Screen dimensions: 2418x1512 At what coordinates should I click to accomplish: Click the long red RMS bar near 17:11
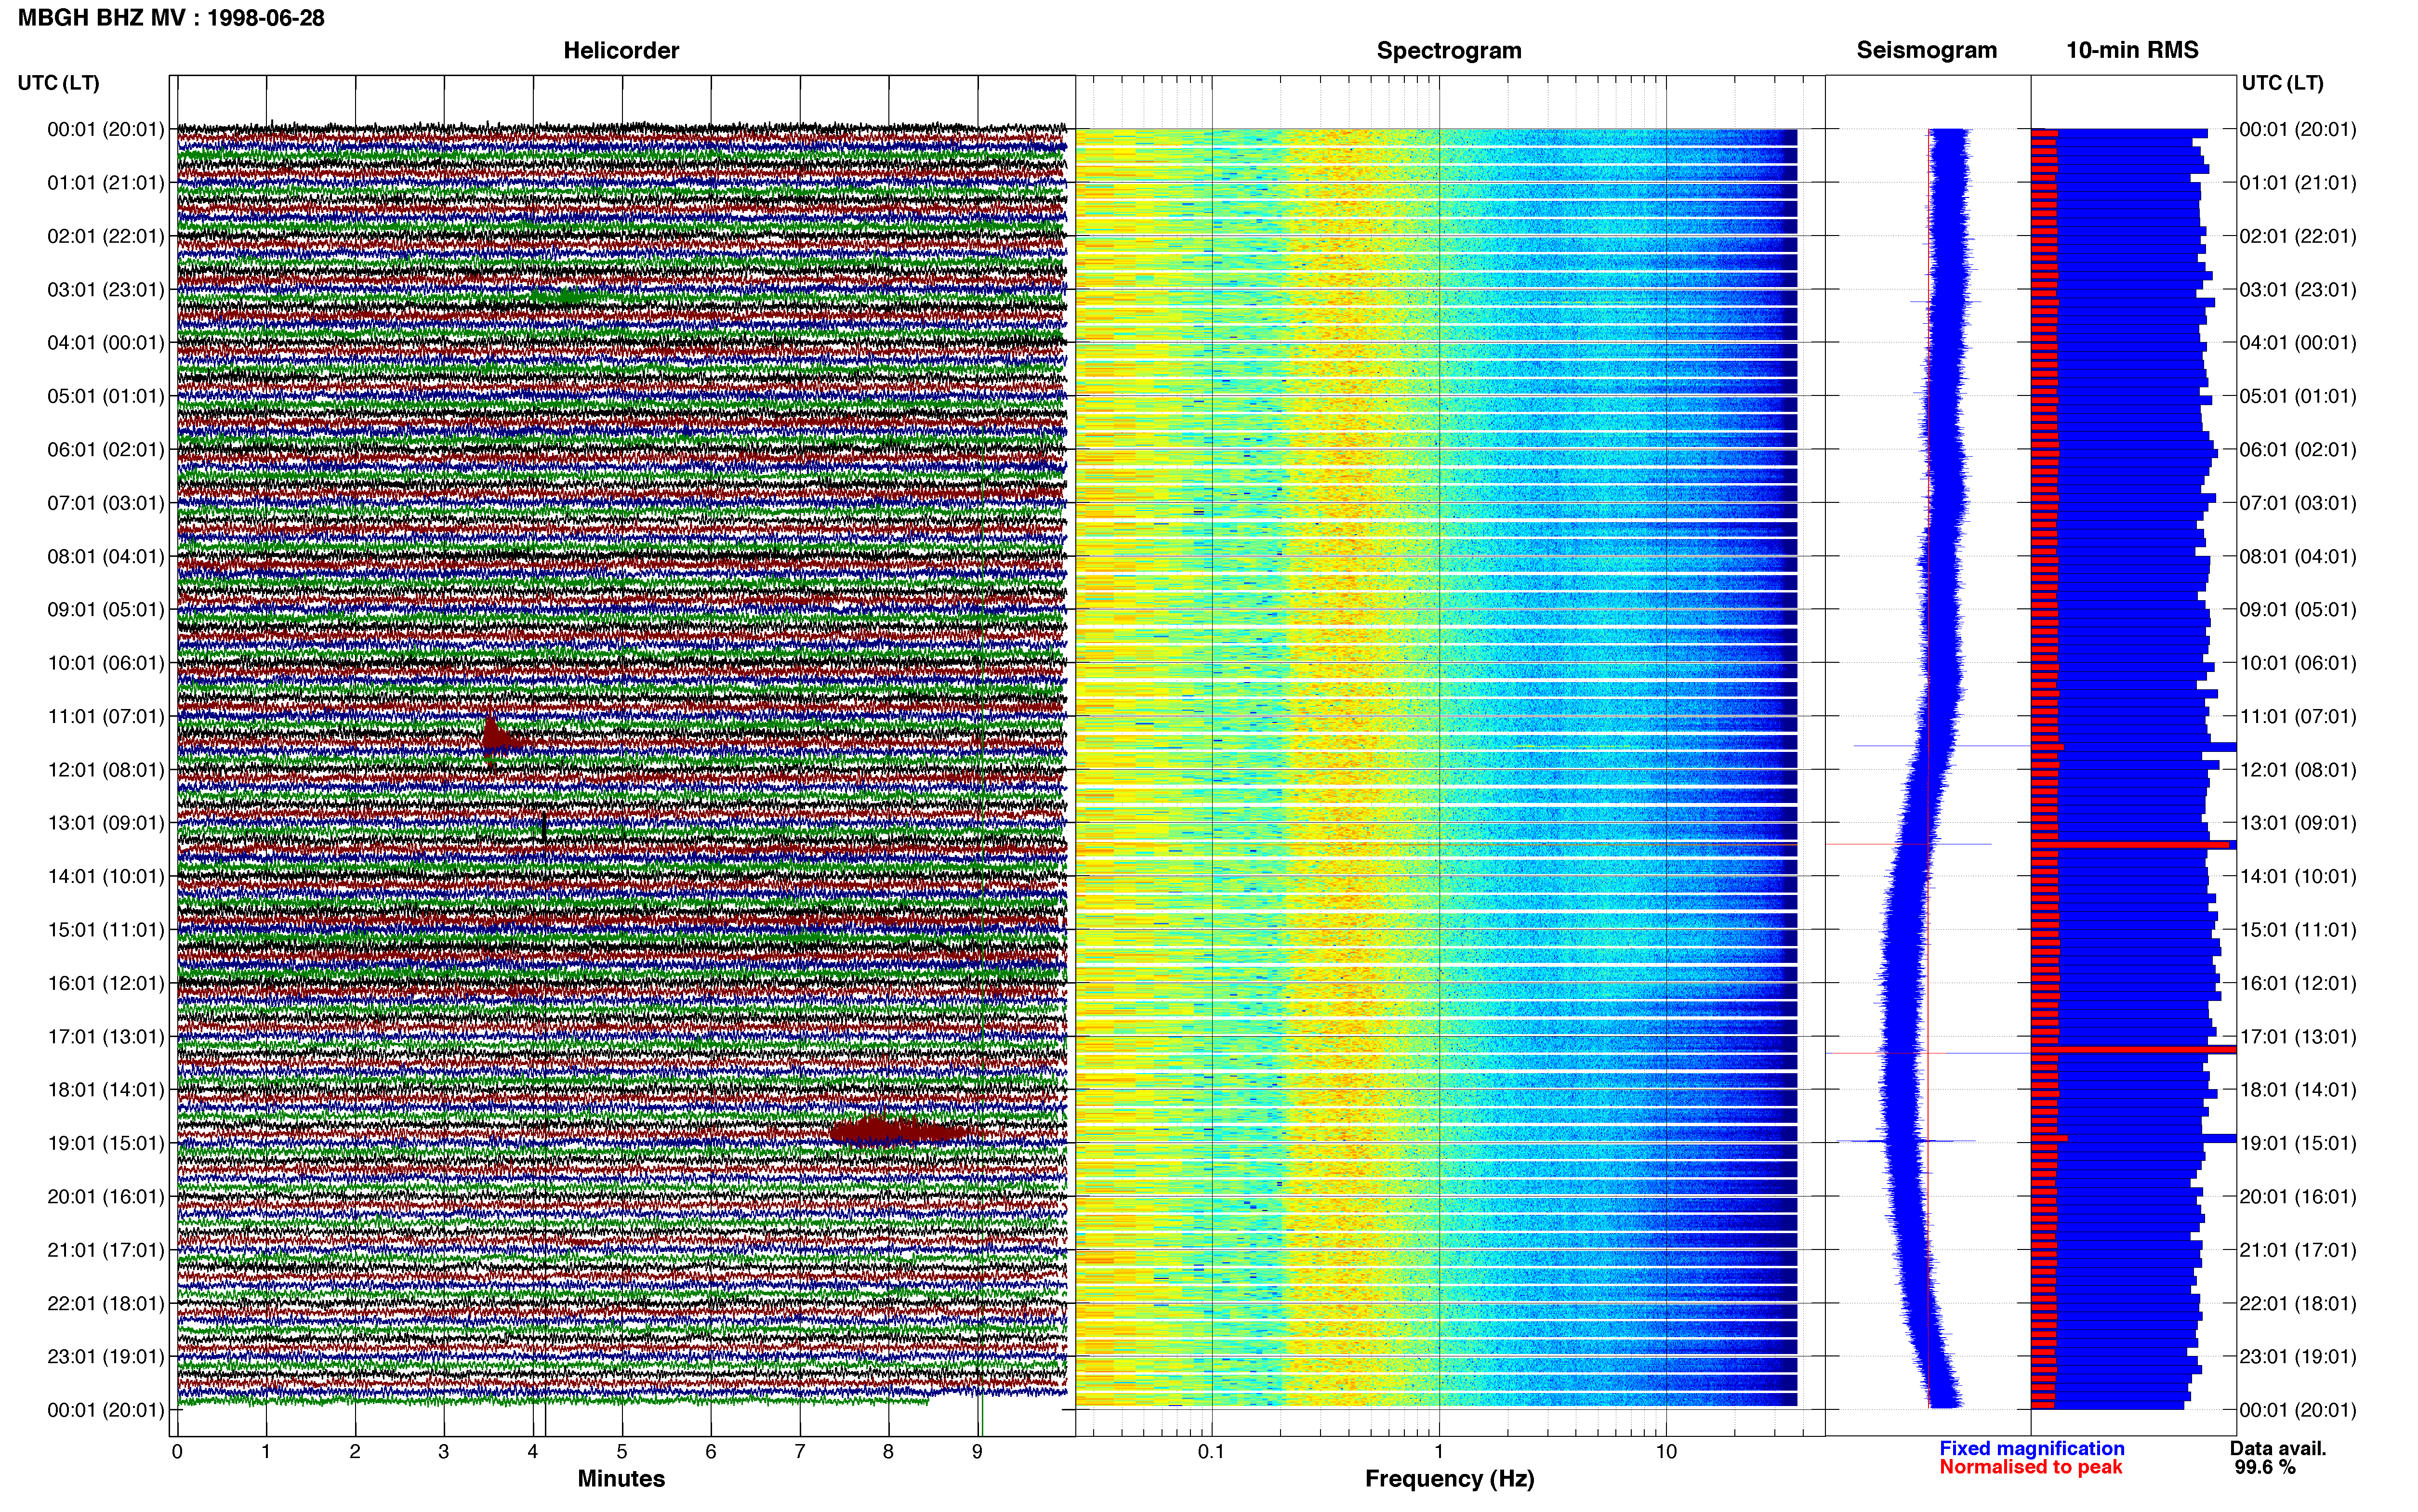tap(2133, 1049)
